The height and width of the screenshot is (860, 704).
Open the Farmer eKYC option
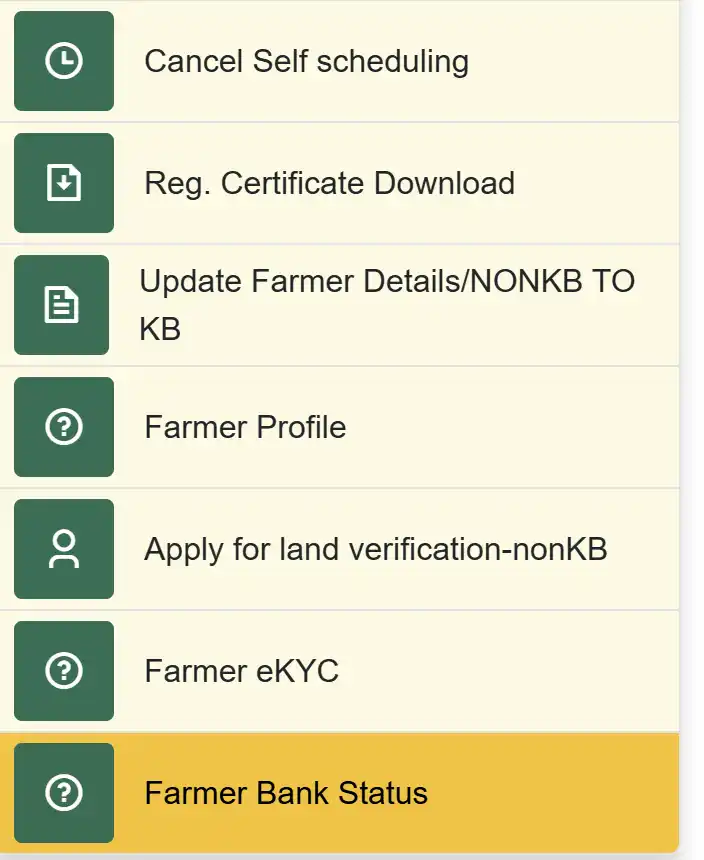(x=339, y=671)
